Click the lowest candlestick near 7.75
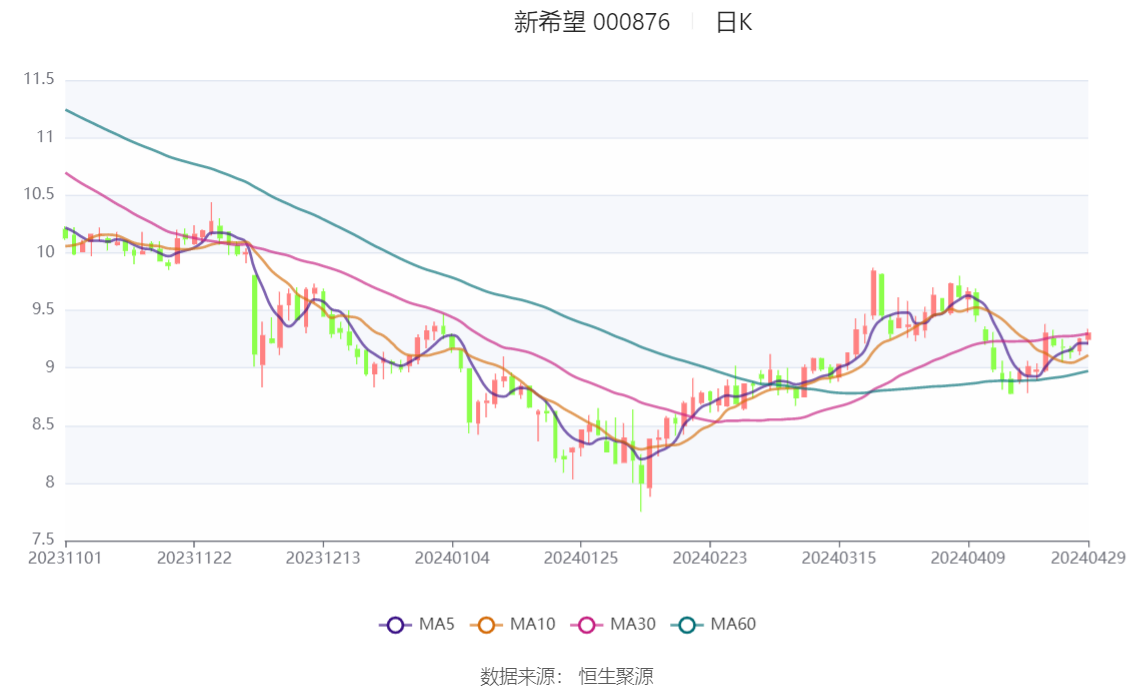 point(641,483)
